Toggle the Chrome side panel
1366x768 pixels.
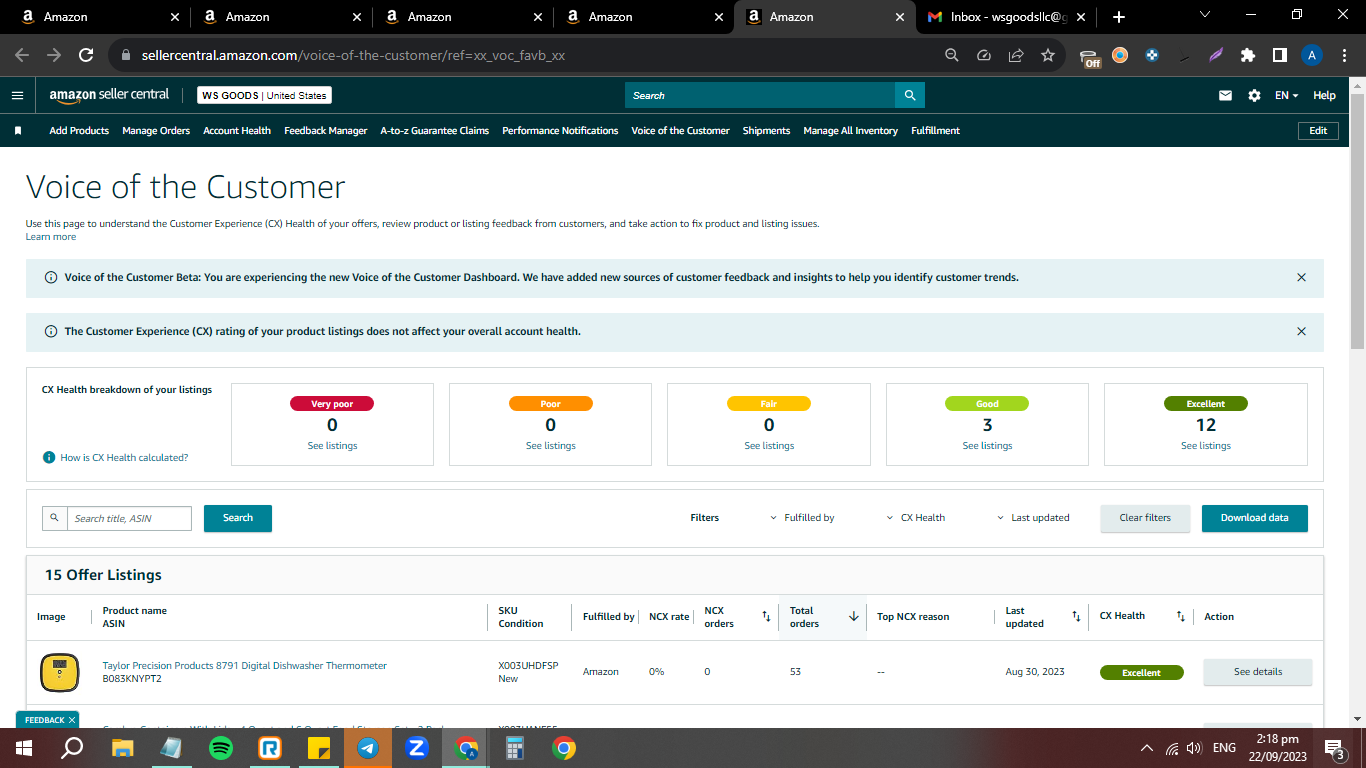tap(1280, 56)
